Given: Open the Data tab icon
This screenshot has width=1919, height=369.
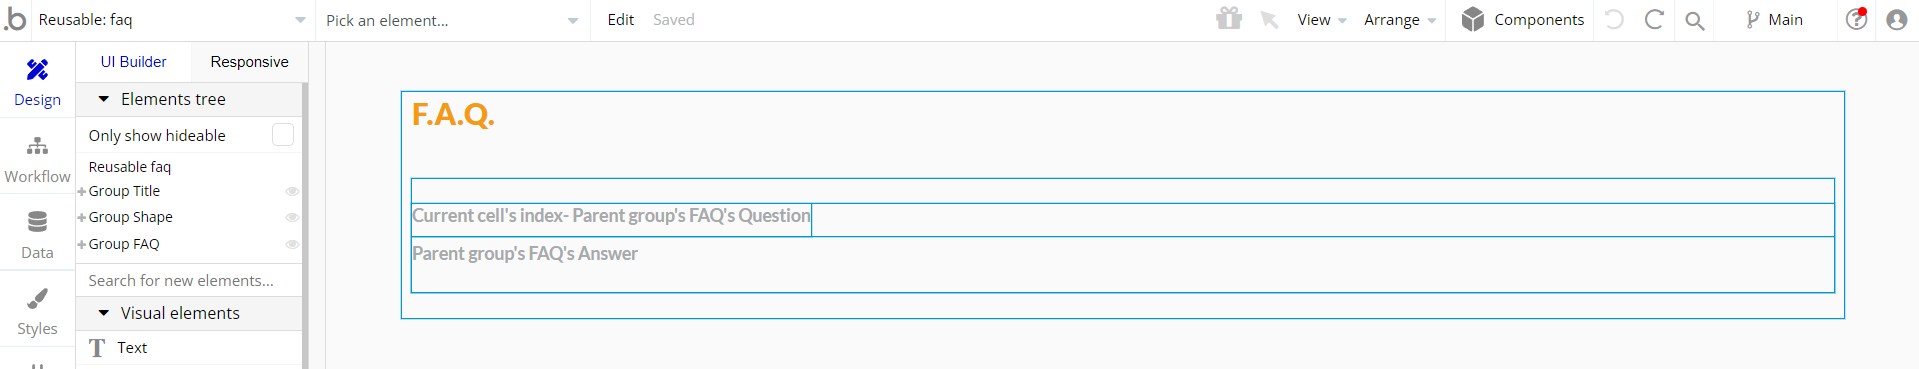Looking at the screenshot, I should pyautogui.click(x=37, y=222).
